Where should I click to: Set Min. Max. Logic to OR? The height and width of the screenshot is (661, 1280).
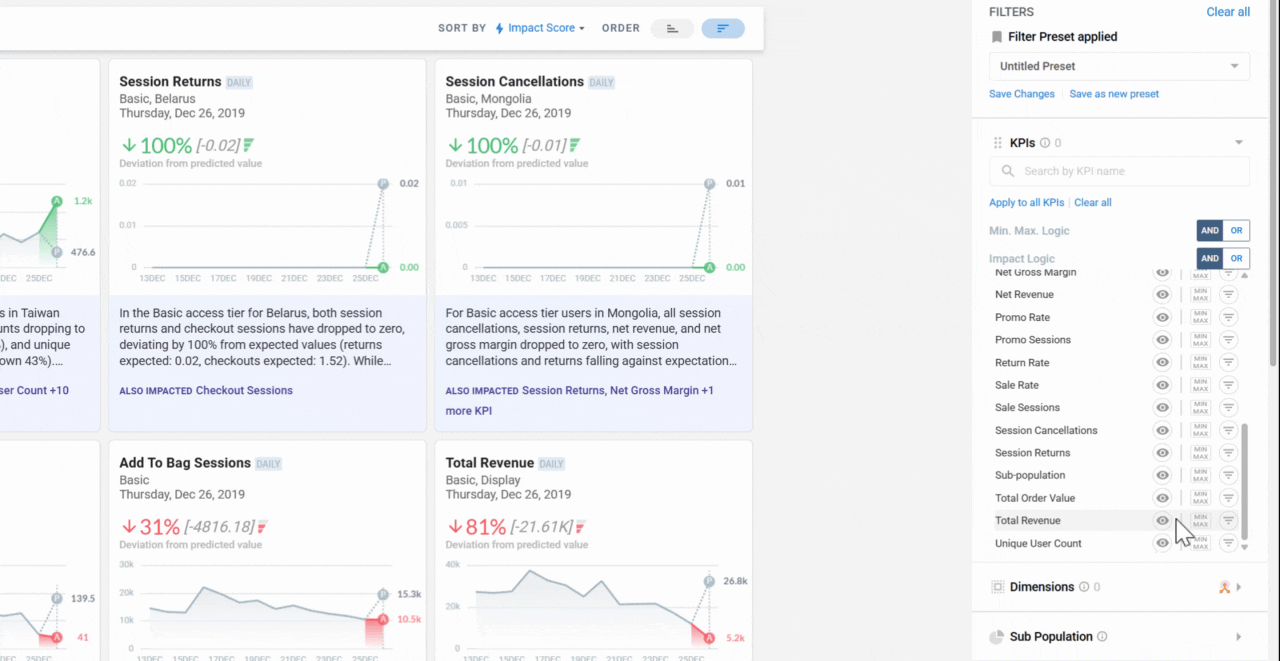[1236, 231]
